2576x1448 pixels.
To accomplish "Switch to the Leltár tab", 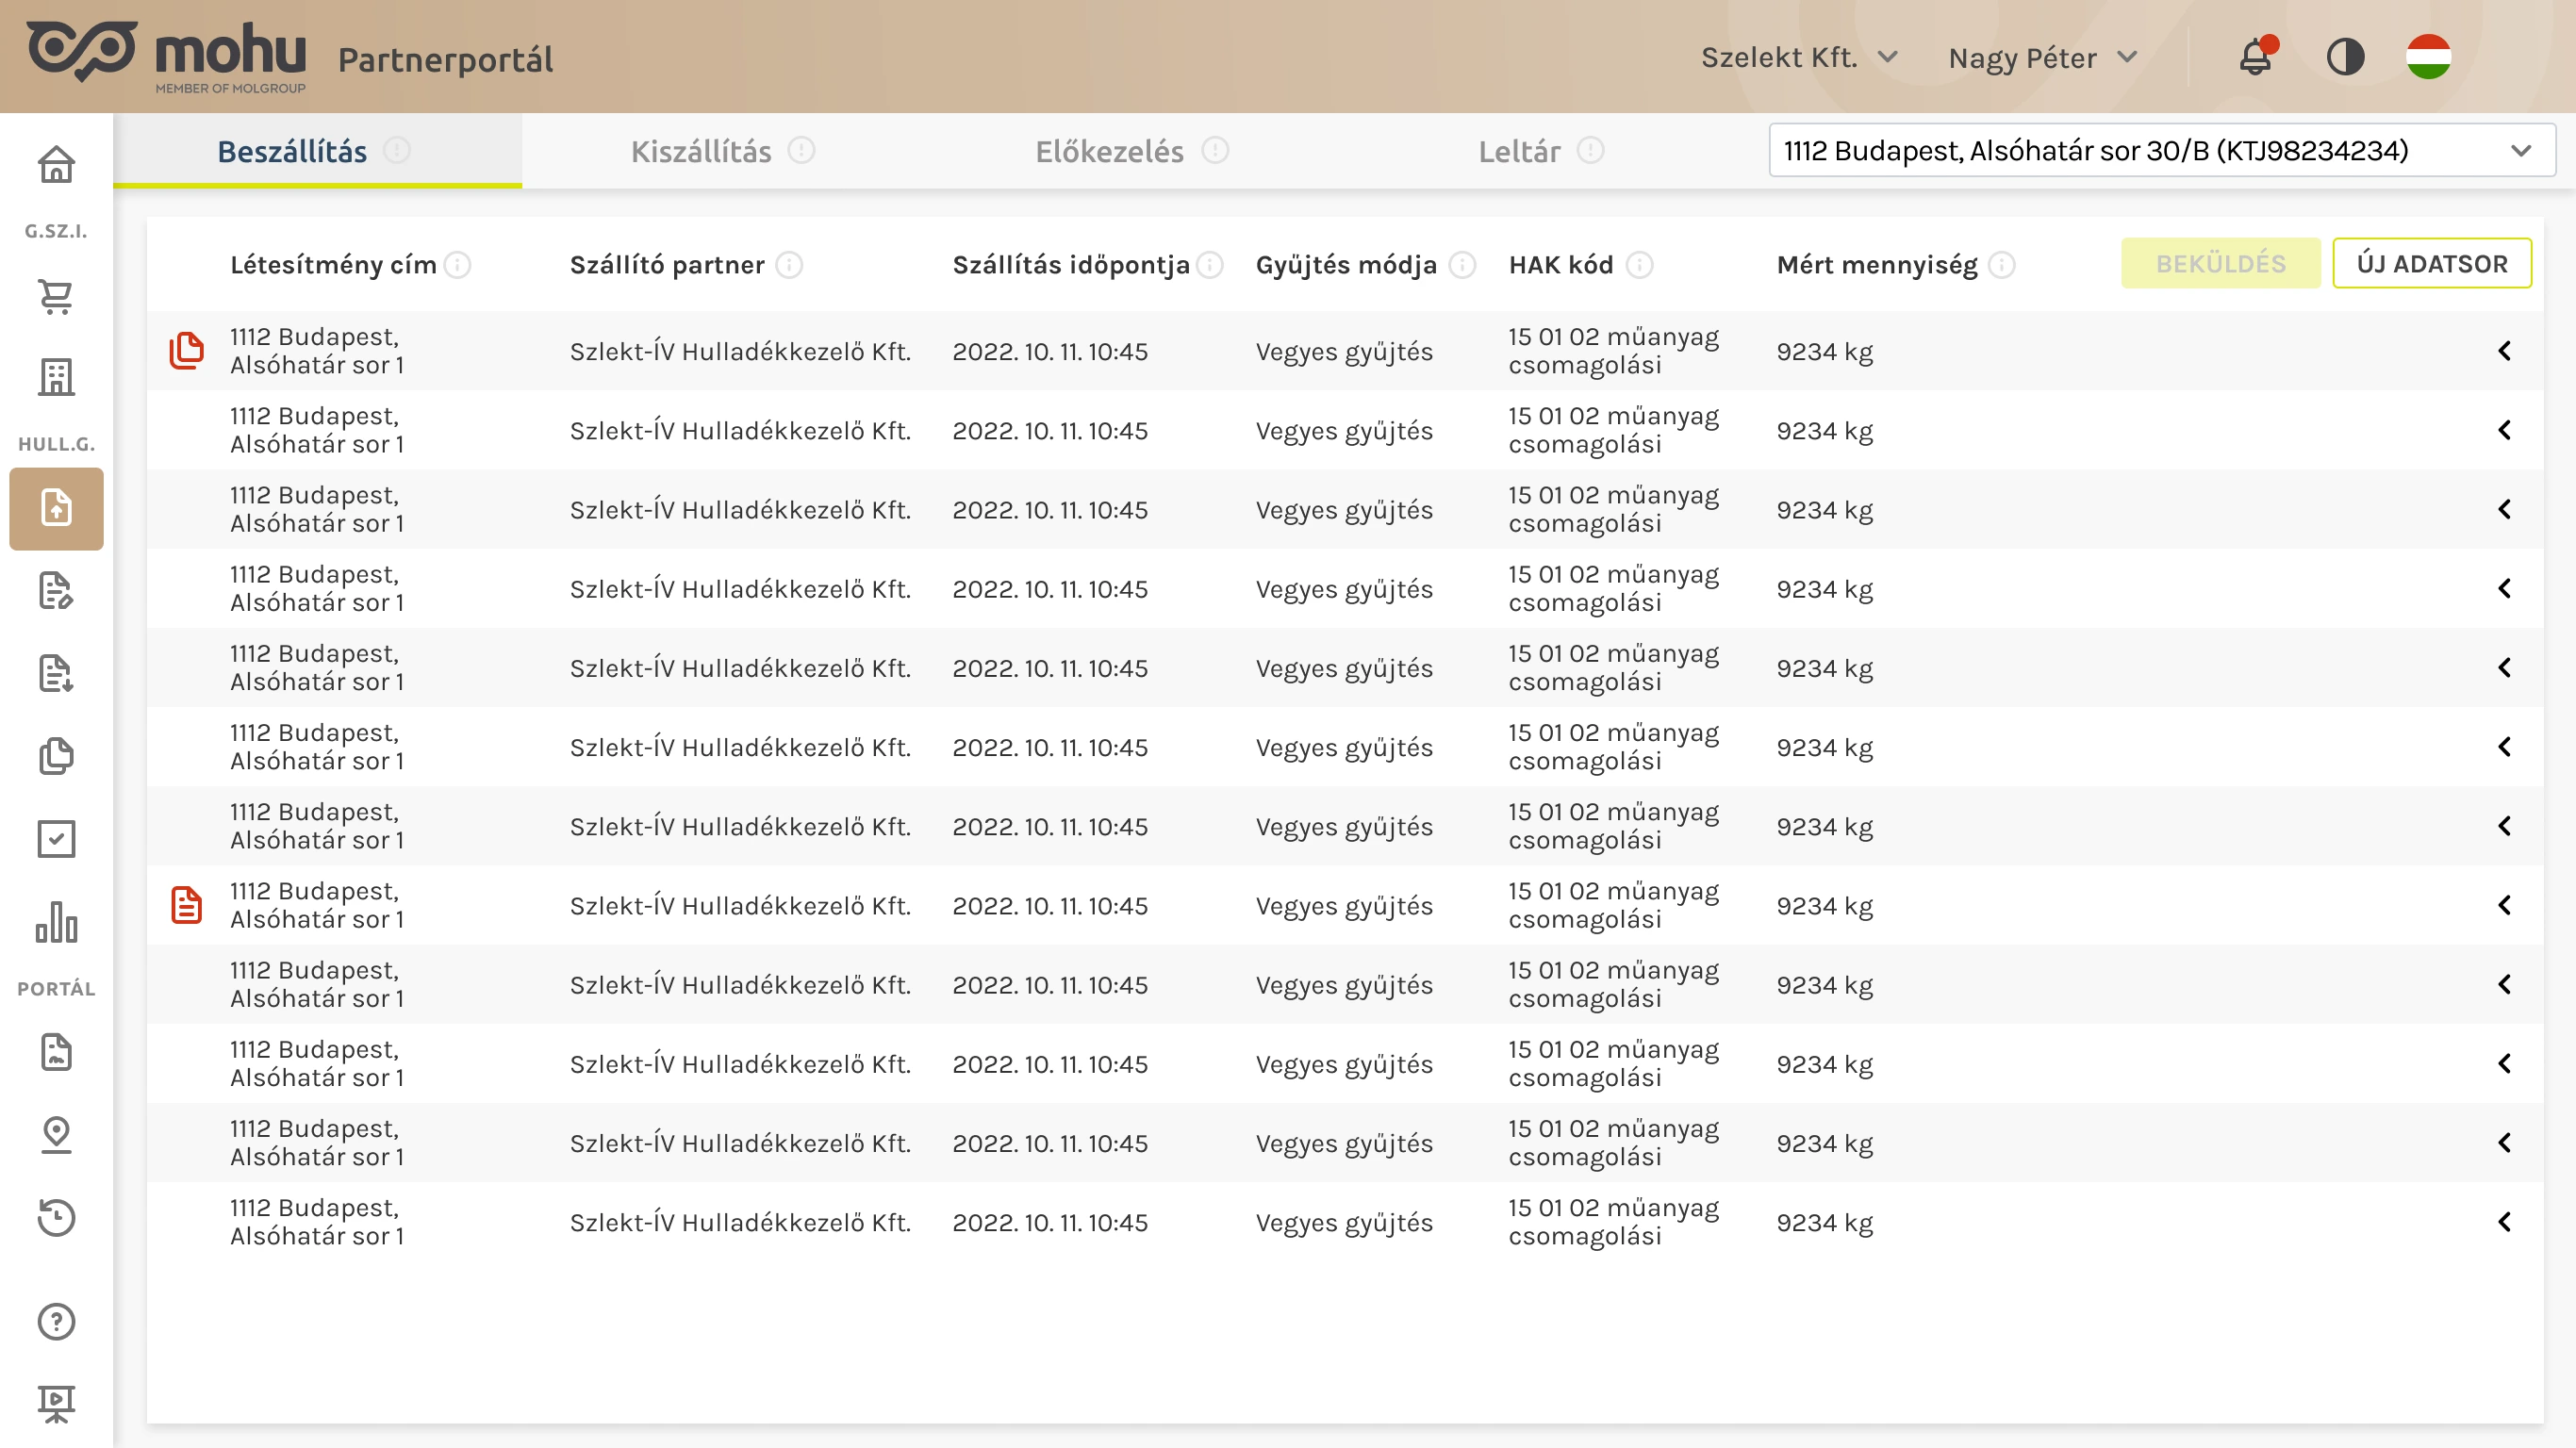I will pyautogui.click(x=1518, y=151).
